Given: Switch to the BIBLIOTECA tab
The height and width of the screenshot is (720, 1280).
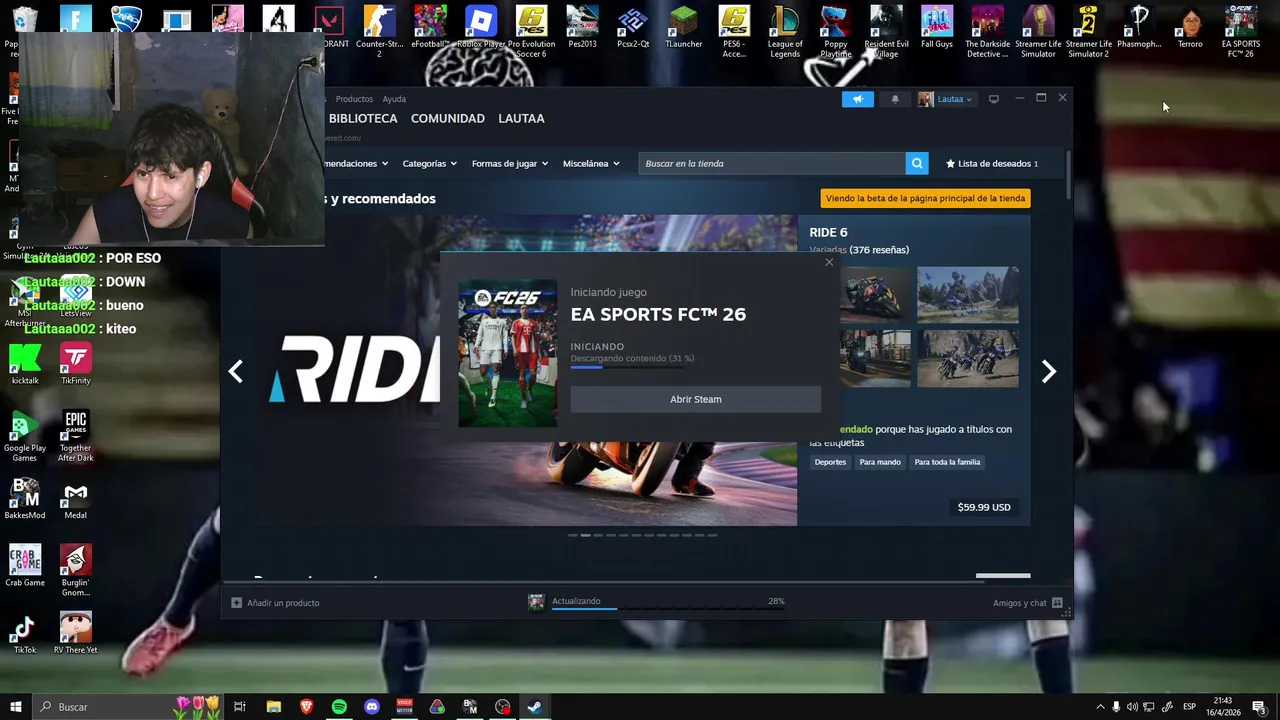Looking at the screenshot, I should click(x=363, y=118).
